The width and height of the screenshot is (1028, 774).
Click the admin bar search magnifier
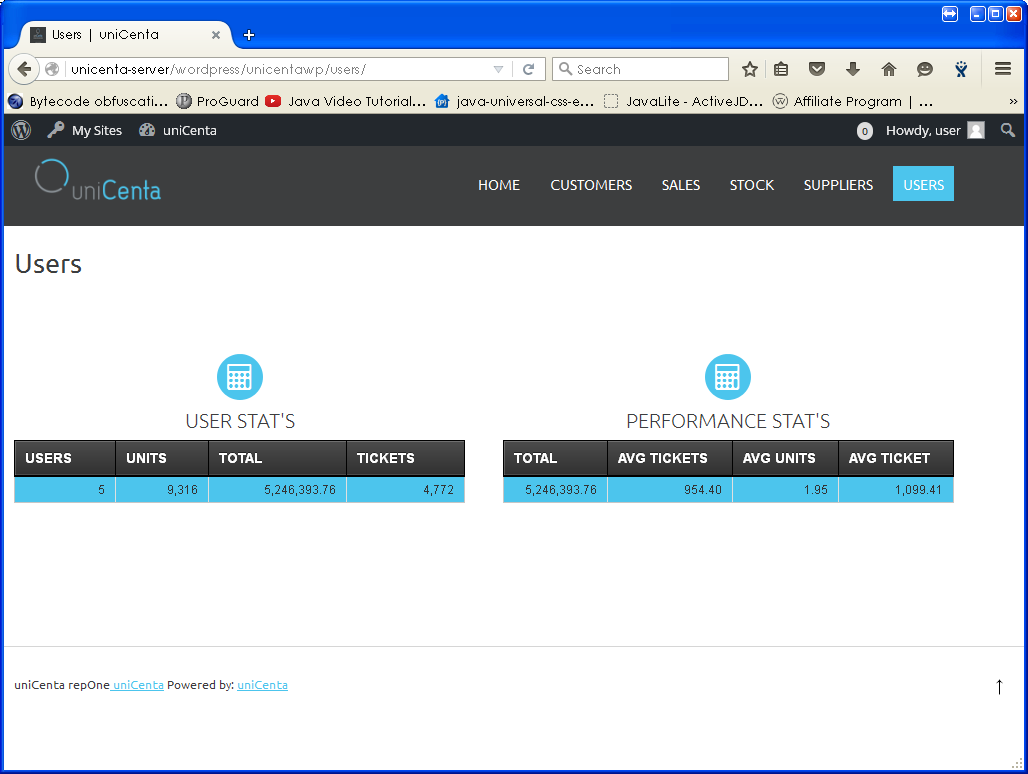click(1008, 130)
